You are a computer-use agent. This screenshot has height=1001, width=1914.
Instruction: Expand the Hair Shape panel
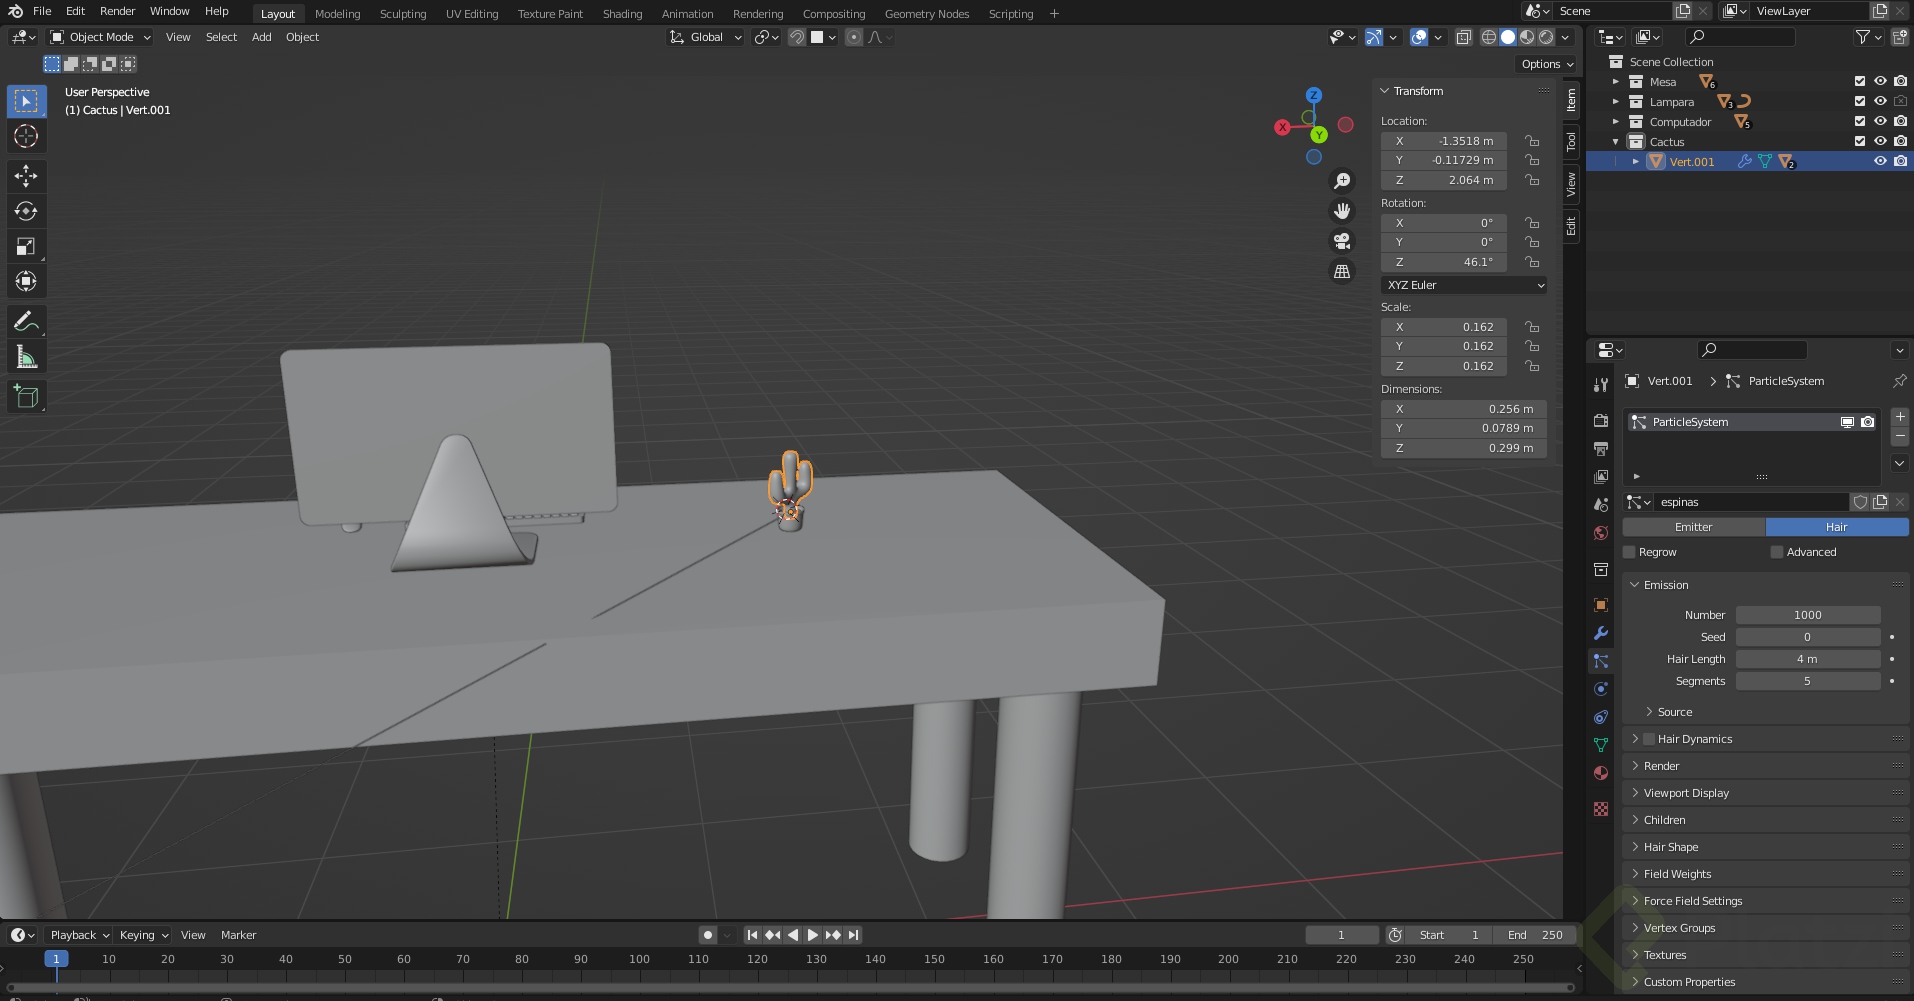1670,847
